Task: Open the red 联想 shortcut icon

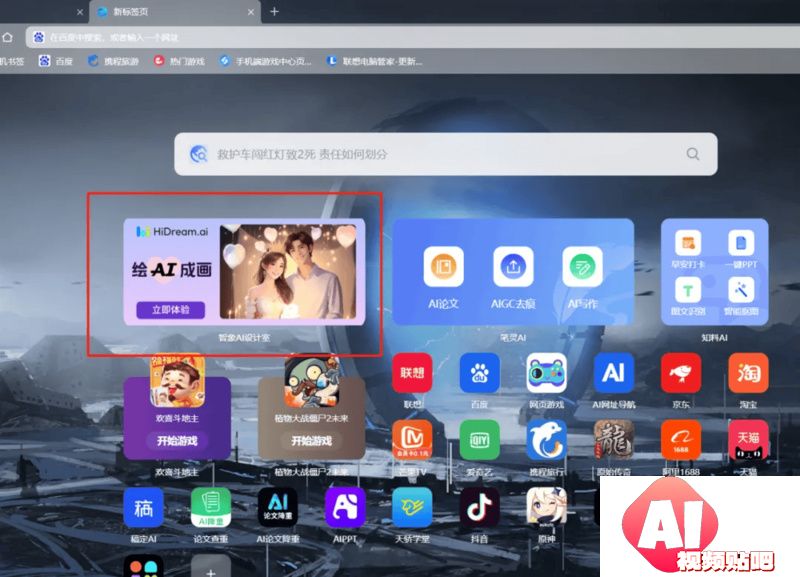Action: click(412, 373)
